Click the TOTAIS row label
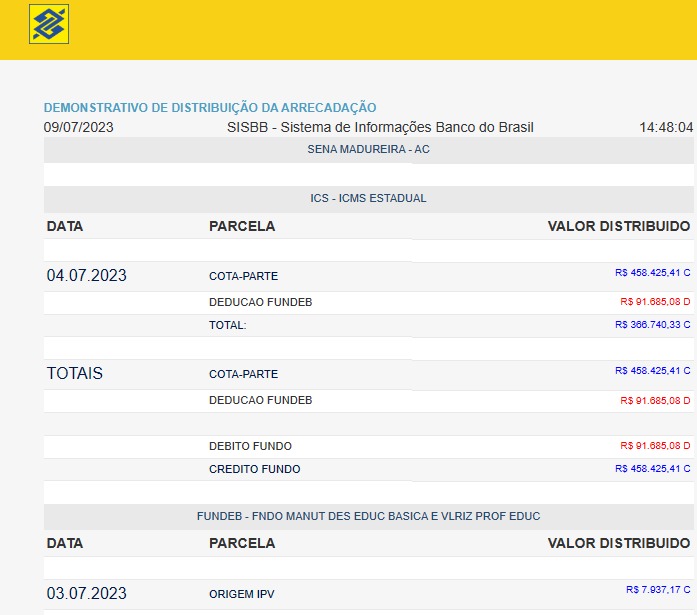The image size is (697, 615). tap(75, 373)
